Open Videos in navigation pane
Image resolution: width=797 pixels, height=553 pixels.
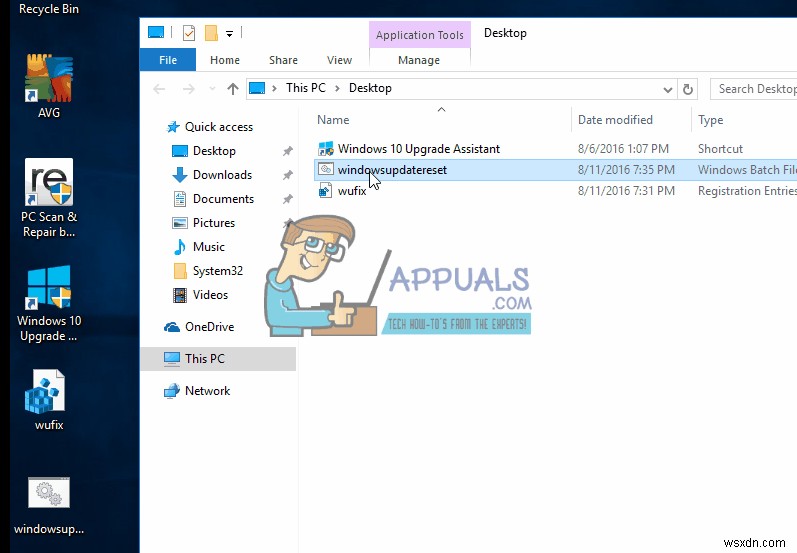(x=210, y=295)
